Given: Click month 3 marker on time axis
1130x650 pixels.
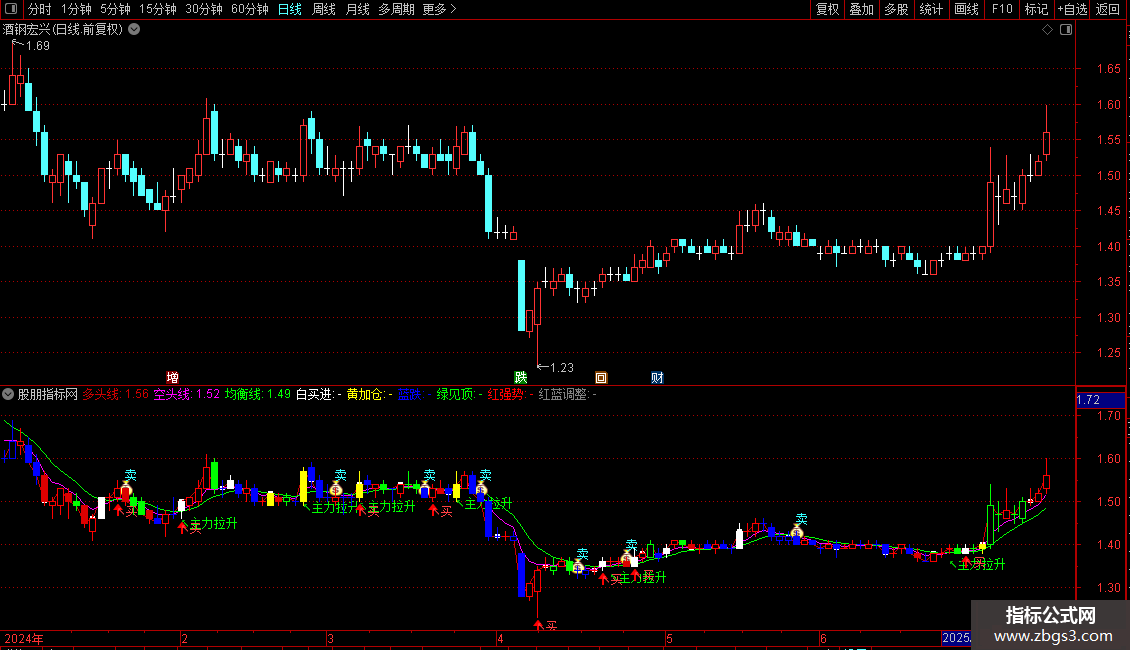Looking at the screenshot, I should click(330, 638).
